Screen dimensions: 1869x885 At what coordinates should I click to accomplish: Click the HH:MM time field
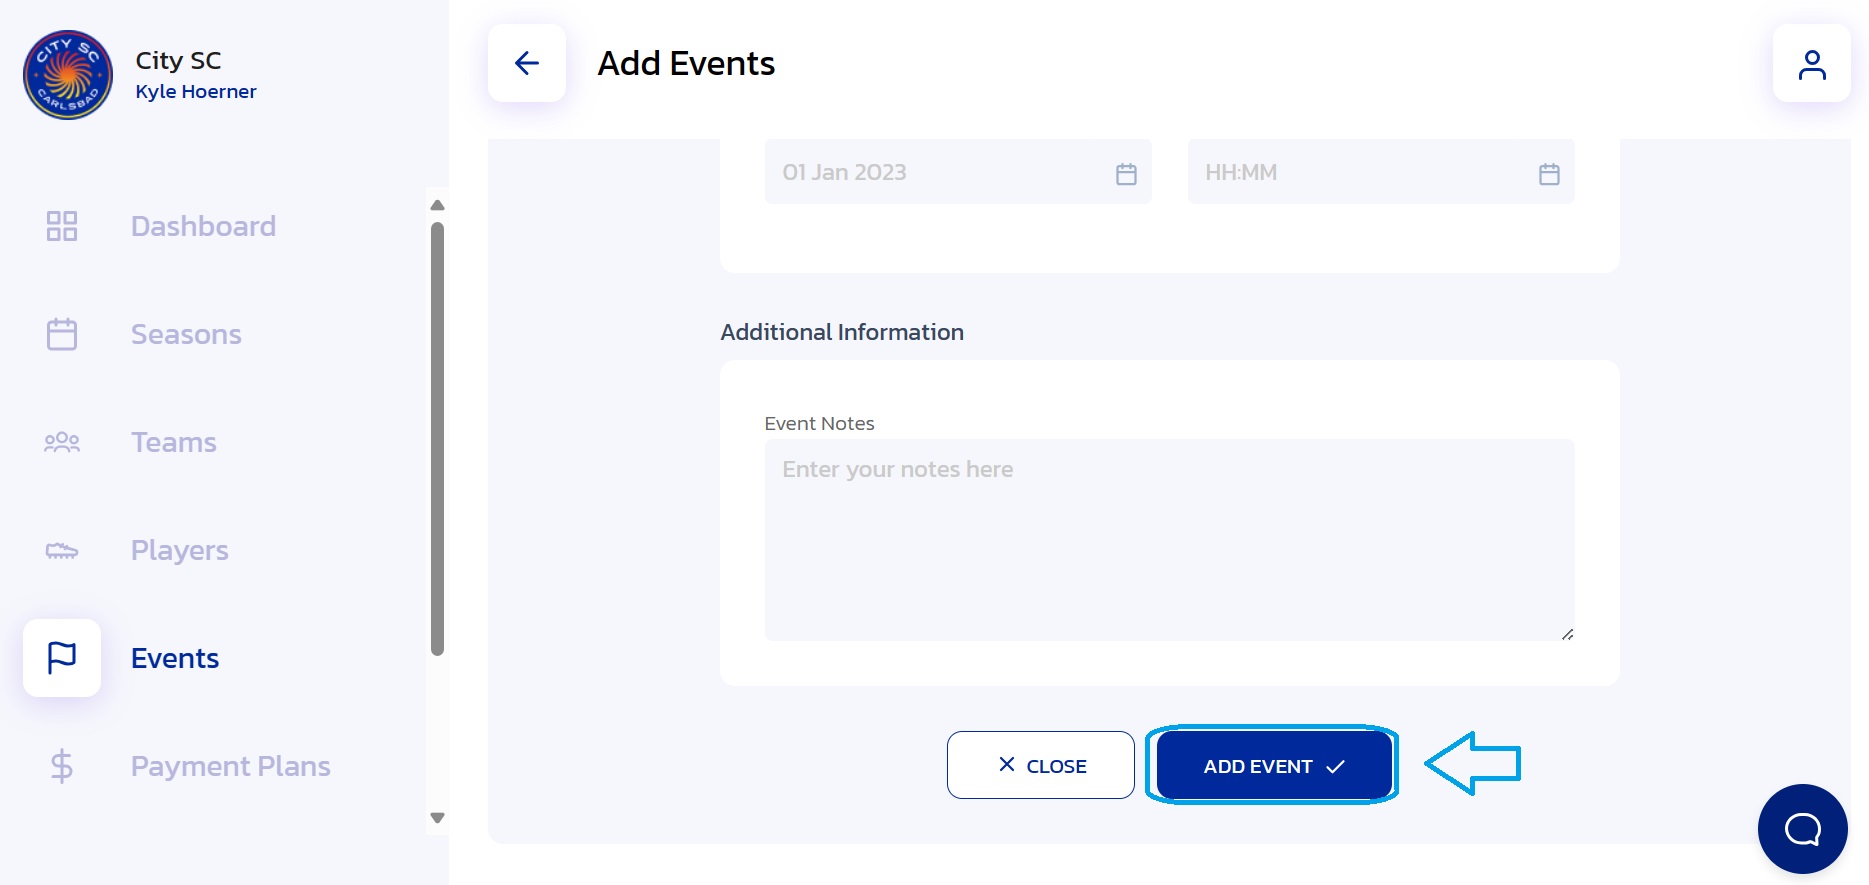coord(1381,172)
